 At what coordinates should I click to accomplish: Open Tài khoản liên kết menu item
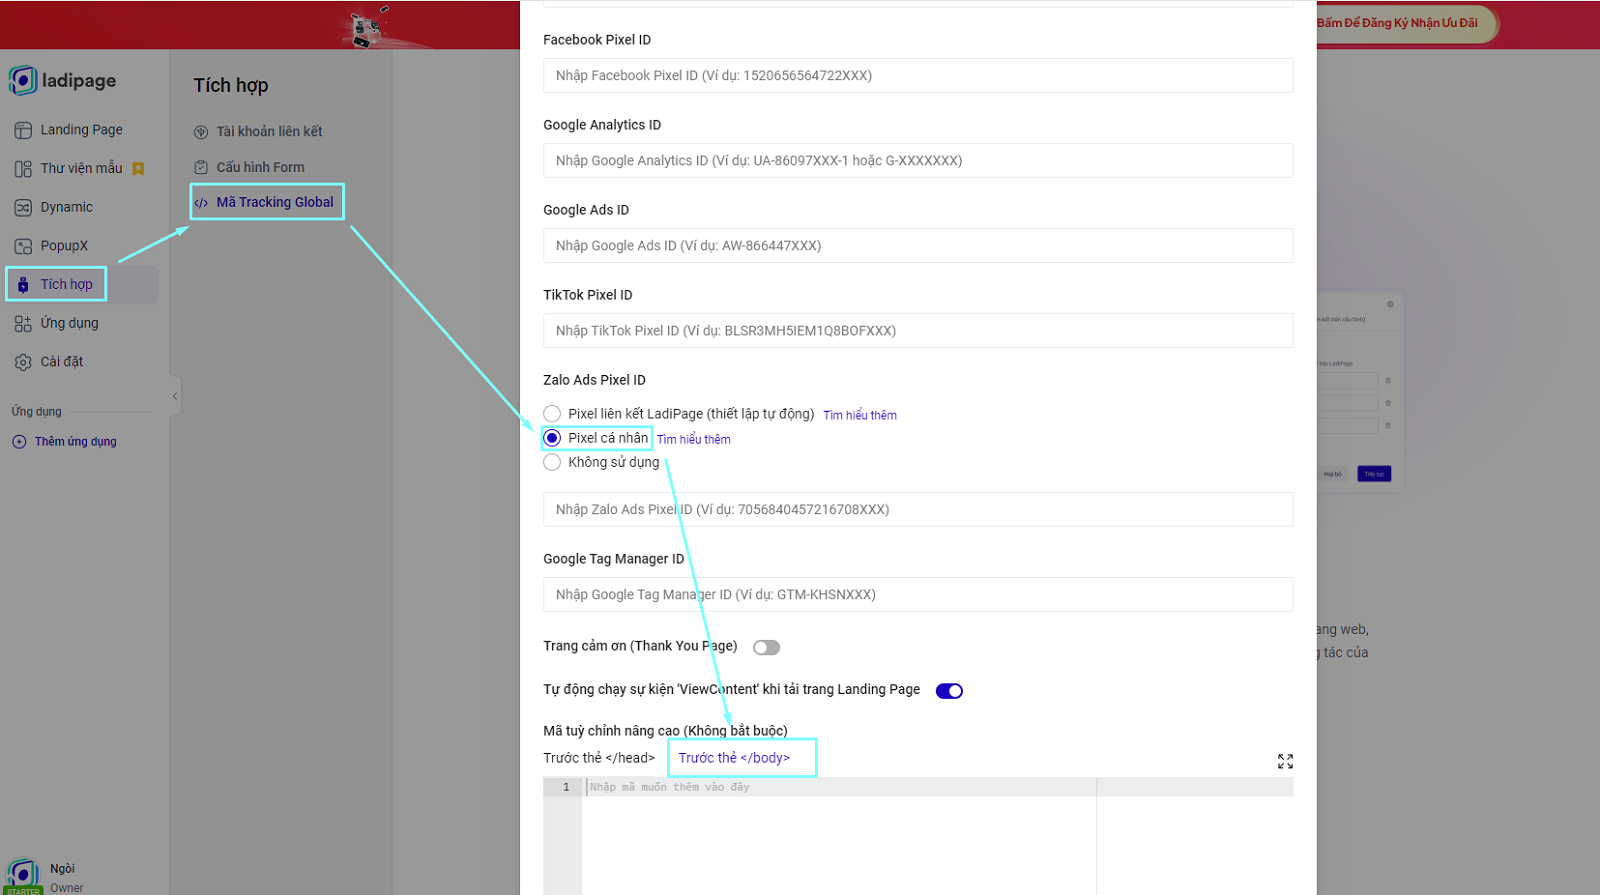(268, 132)
